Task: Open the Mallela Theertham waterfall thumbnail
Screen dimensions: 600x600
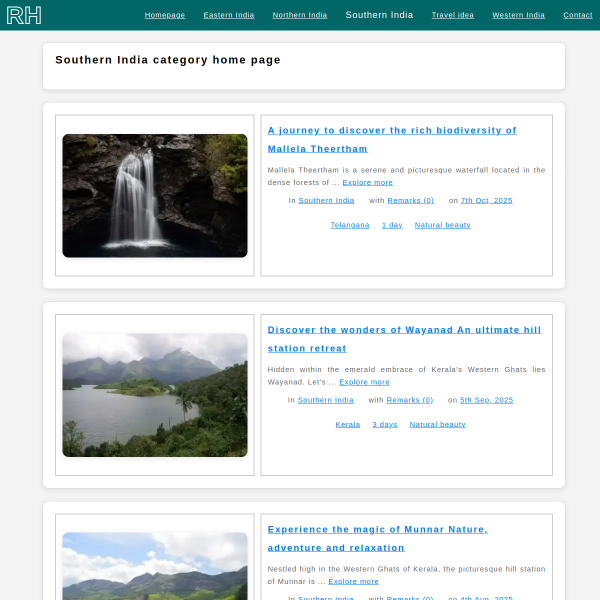Action: point(155,196)
